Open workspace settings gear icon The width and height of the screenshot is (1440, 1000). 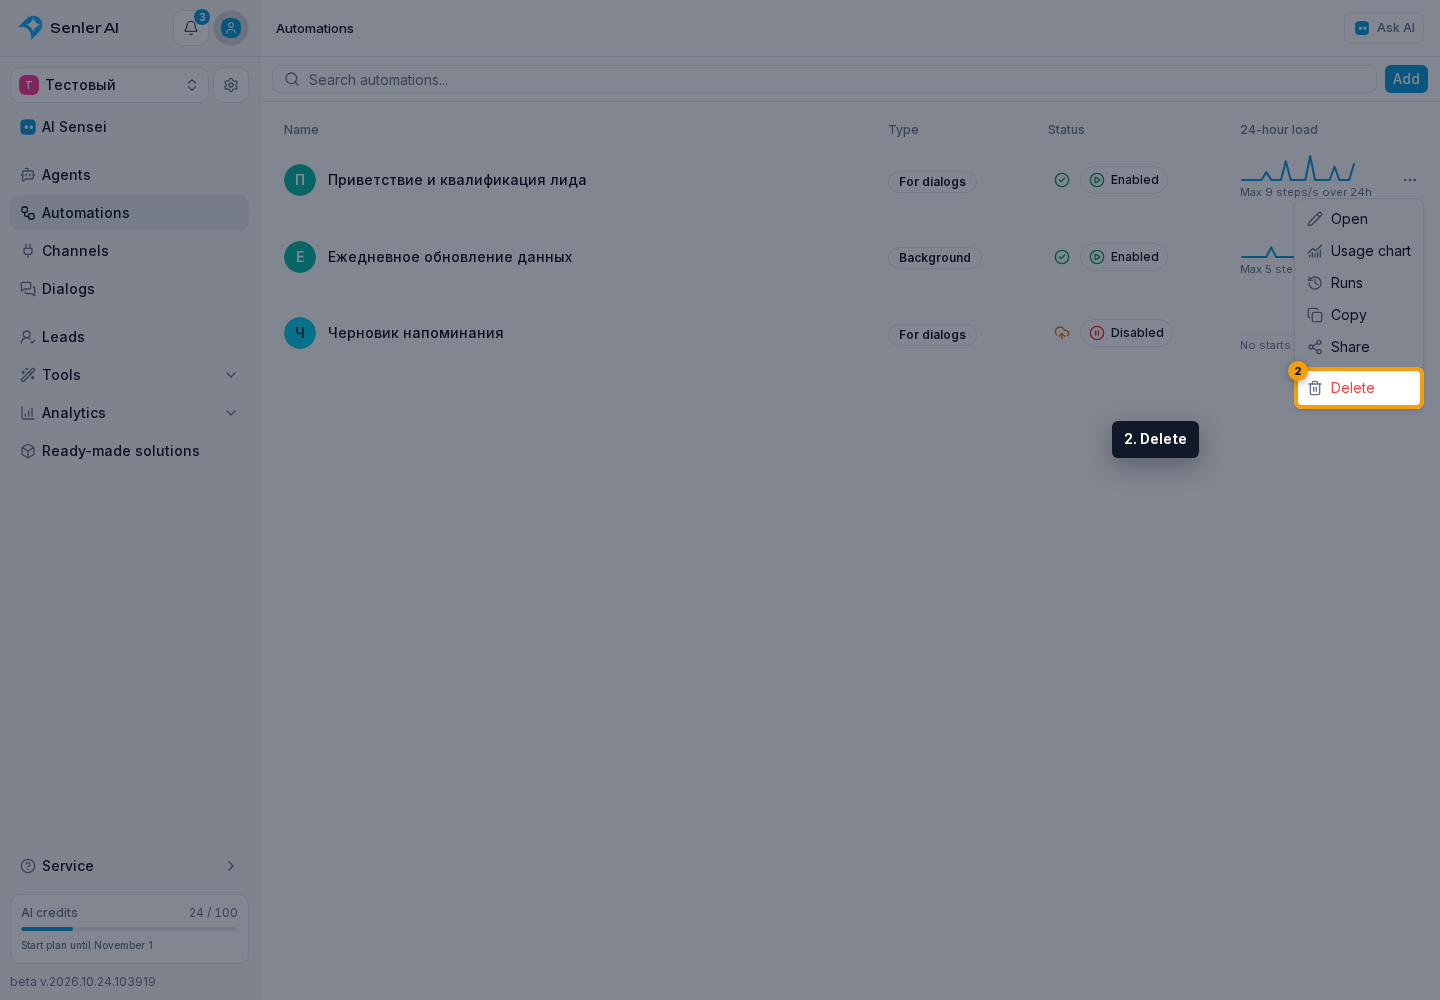point(231,85)
